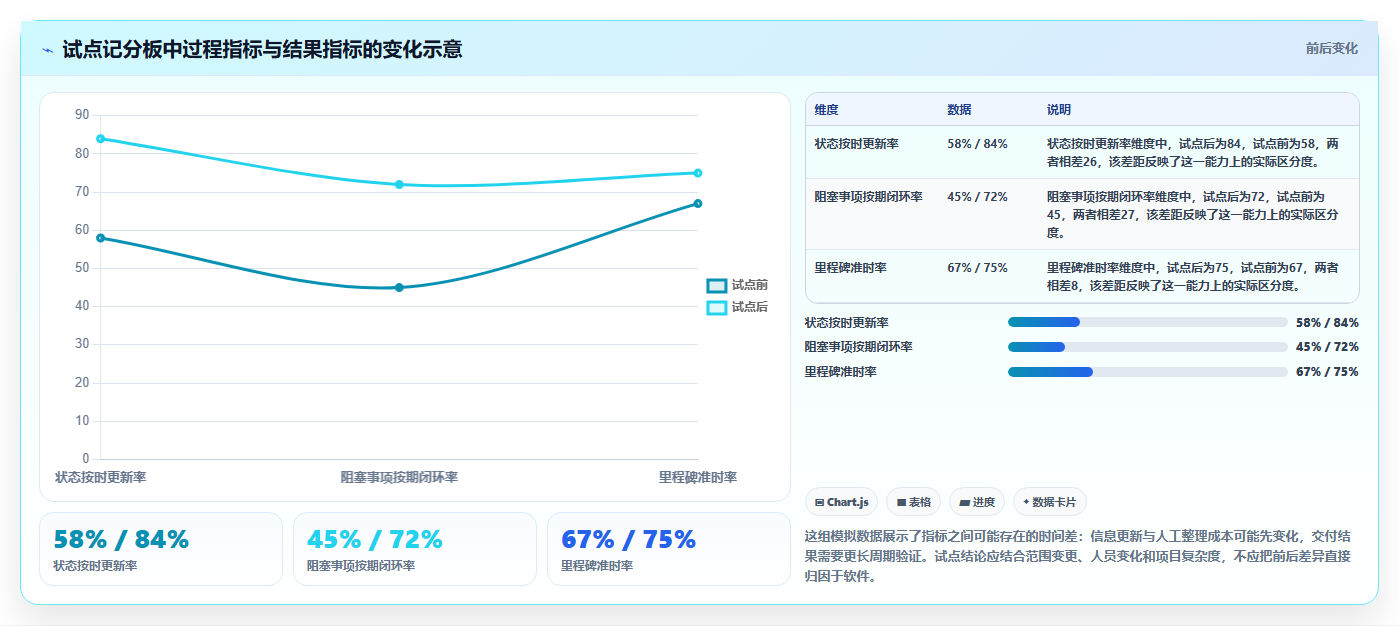This screenshot has width=1399, height=626.
Task: Click the 试点前 legend color box
Action: pos(716,285)
